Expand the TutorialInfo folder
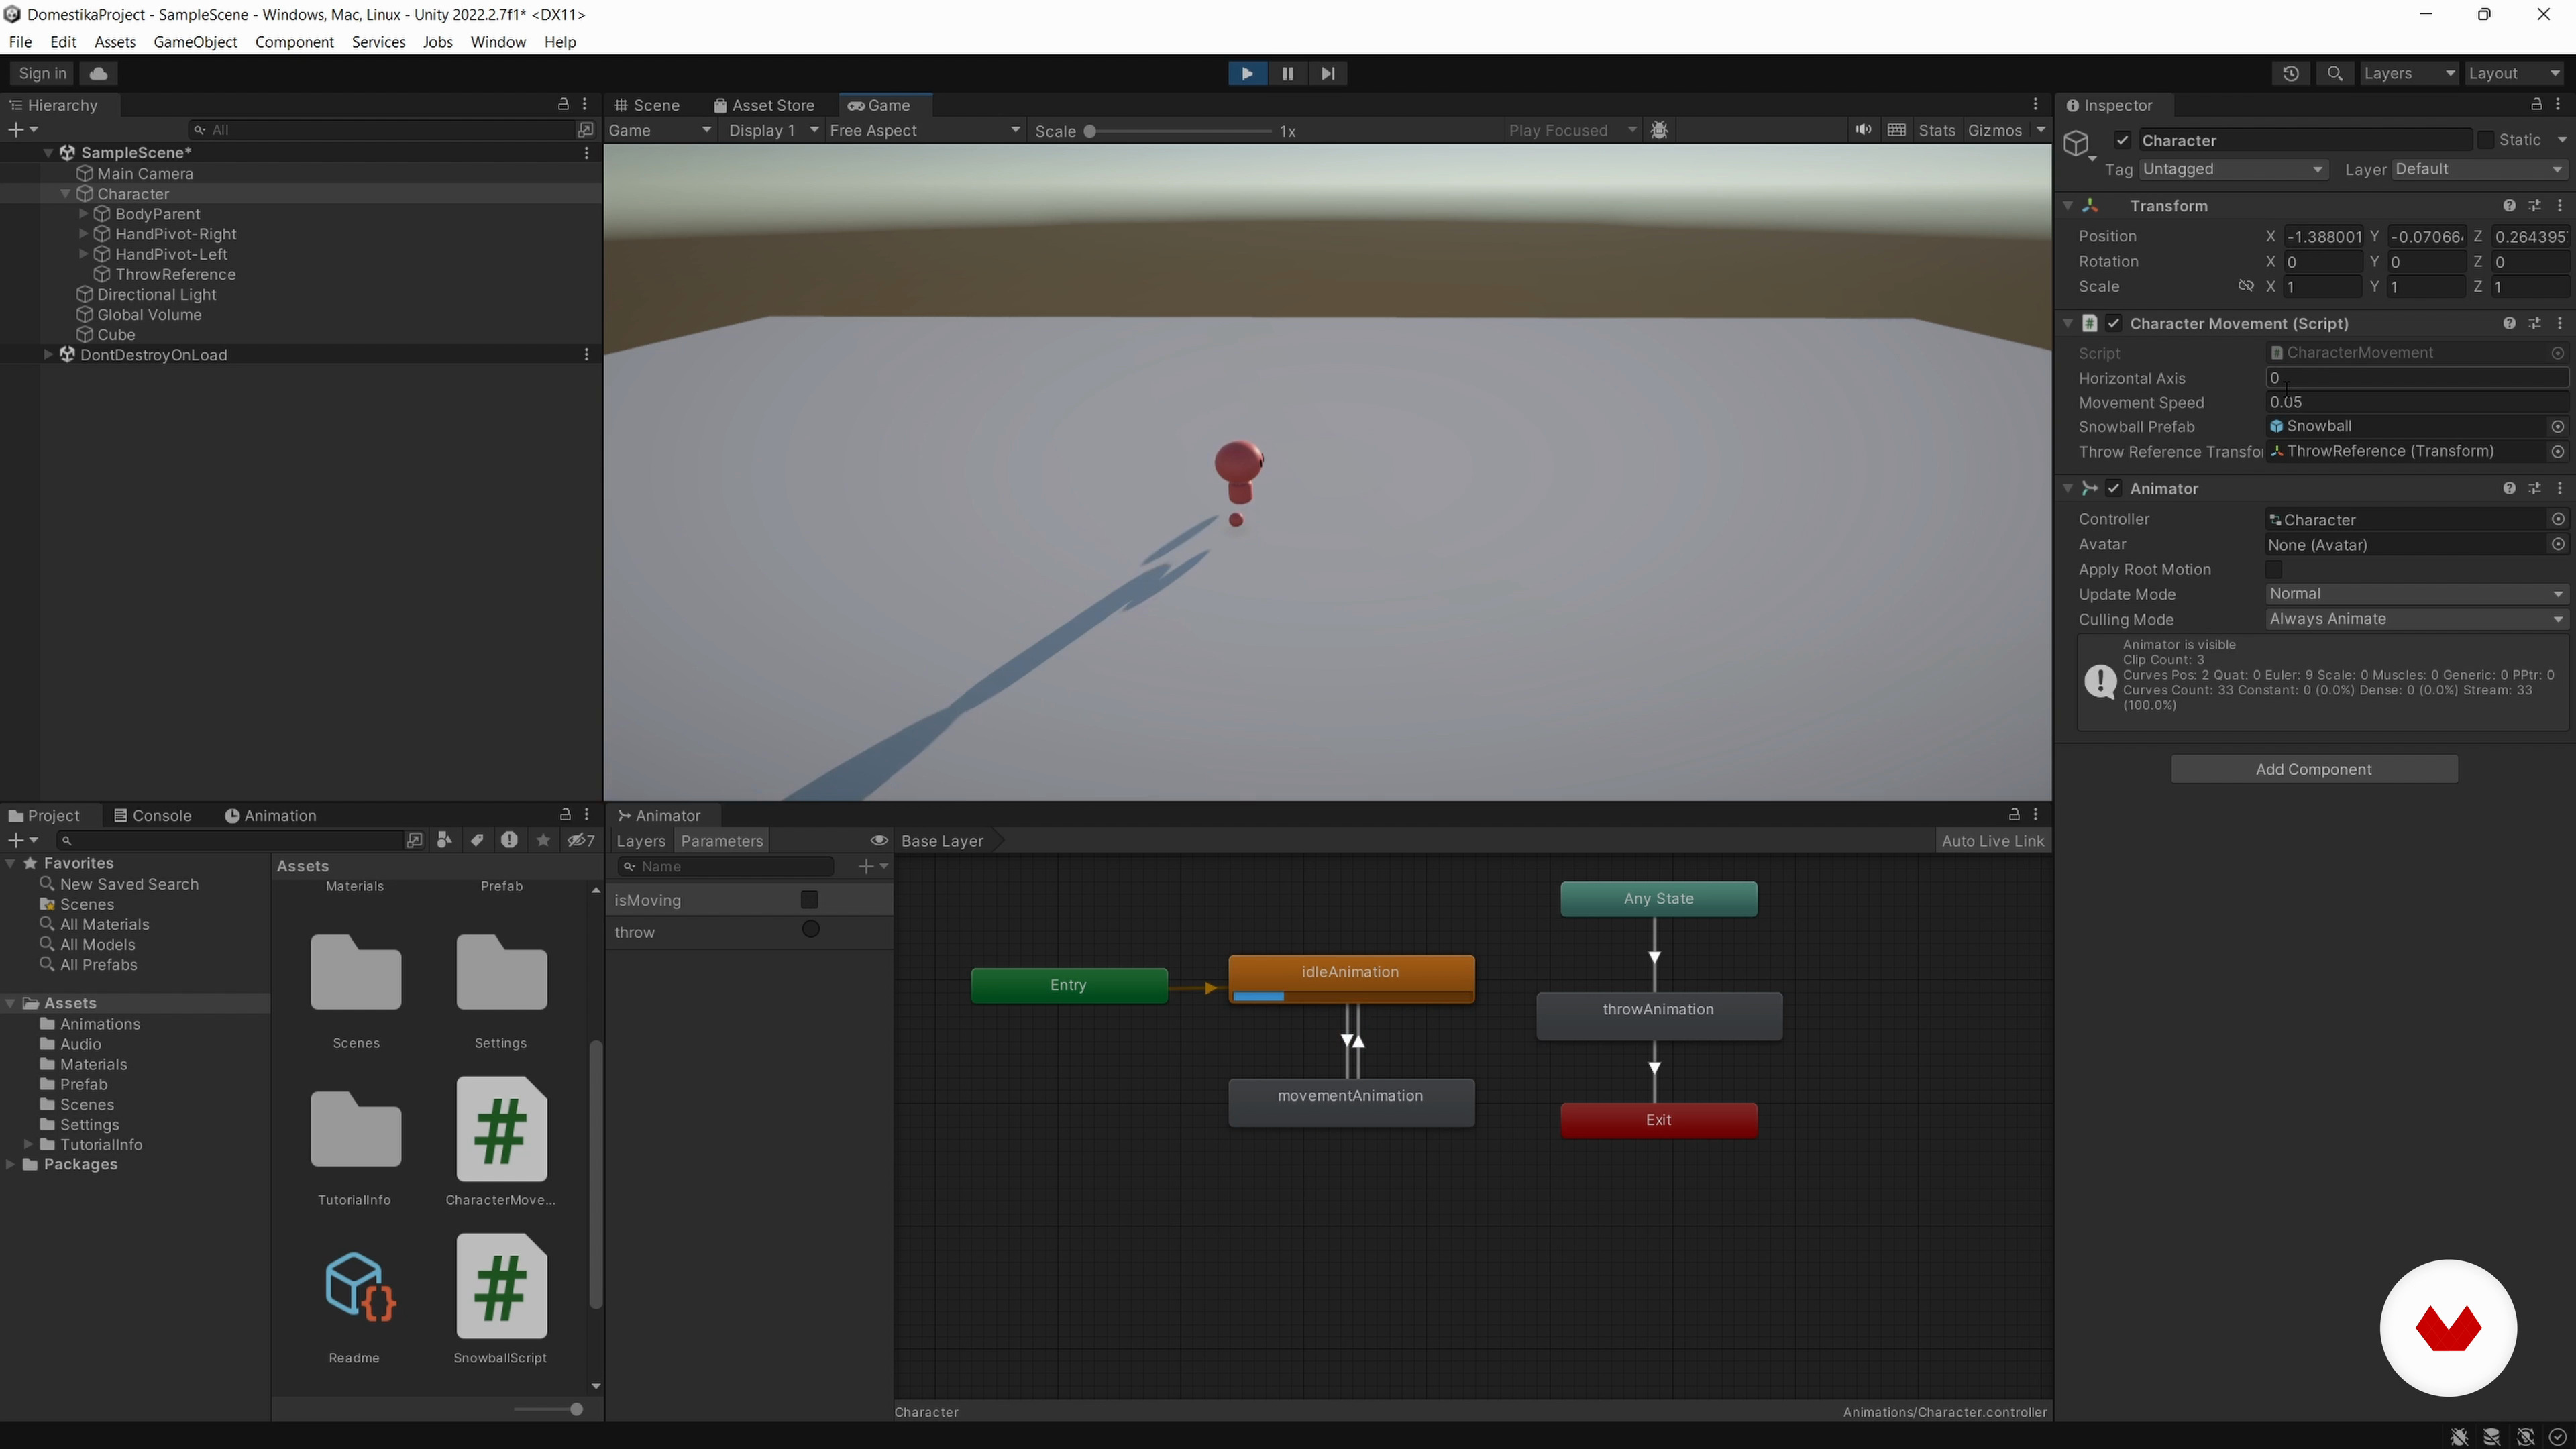This screenshot has height=1449, width=2576. click(x=29, y=1144)
